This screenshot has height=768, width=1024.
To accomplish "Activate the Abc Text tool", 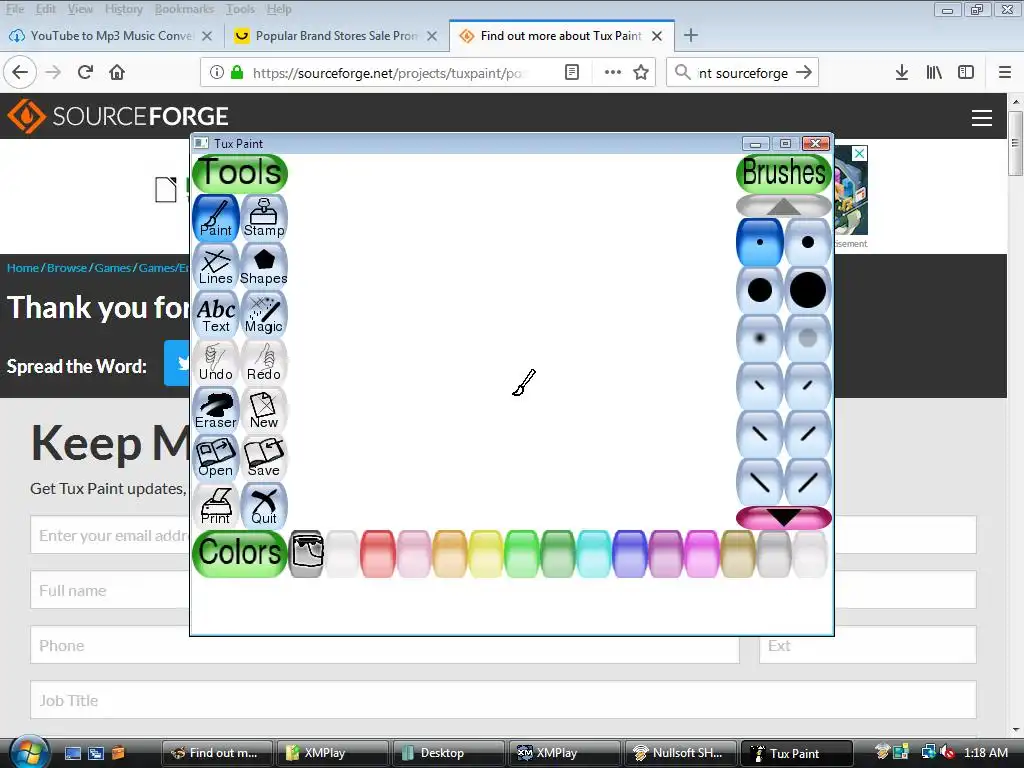I will click(216, 315).
